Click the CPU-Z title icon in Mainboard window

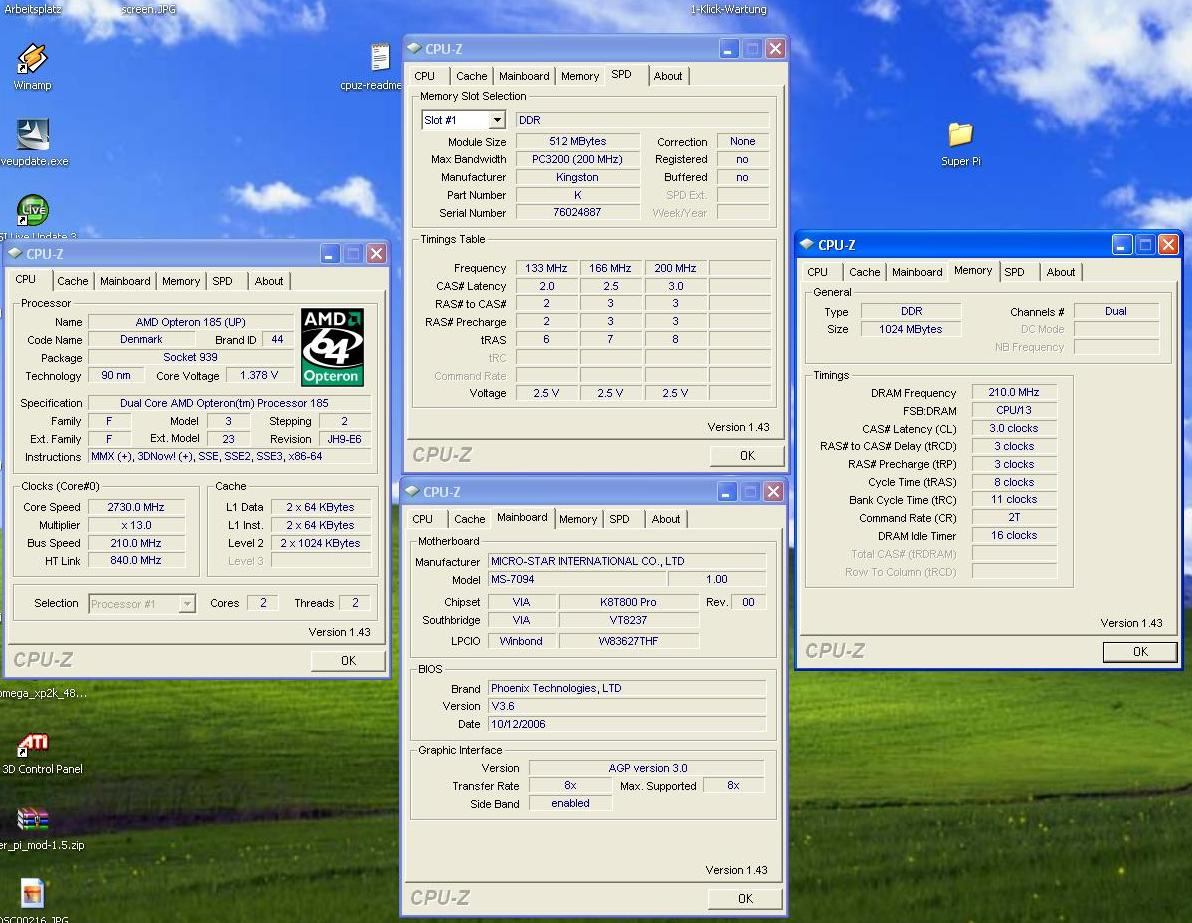[413, 492]
